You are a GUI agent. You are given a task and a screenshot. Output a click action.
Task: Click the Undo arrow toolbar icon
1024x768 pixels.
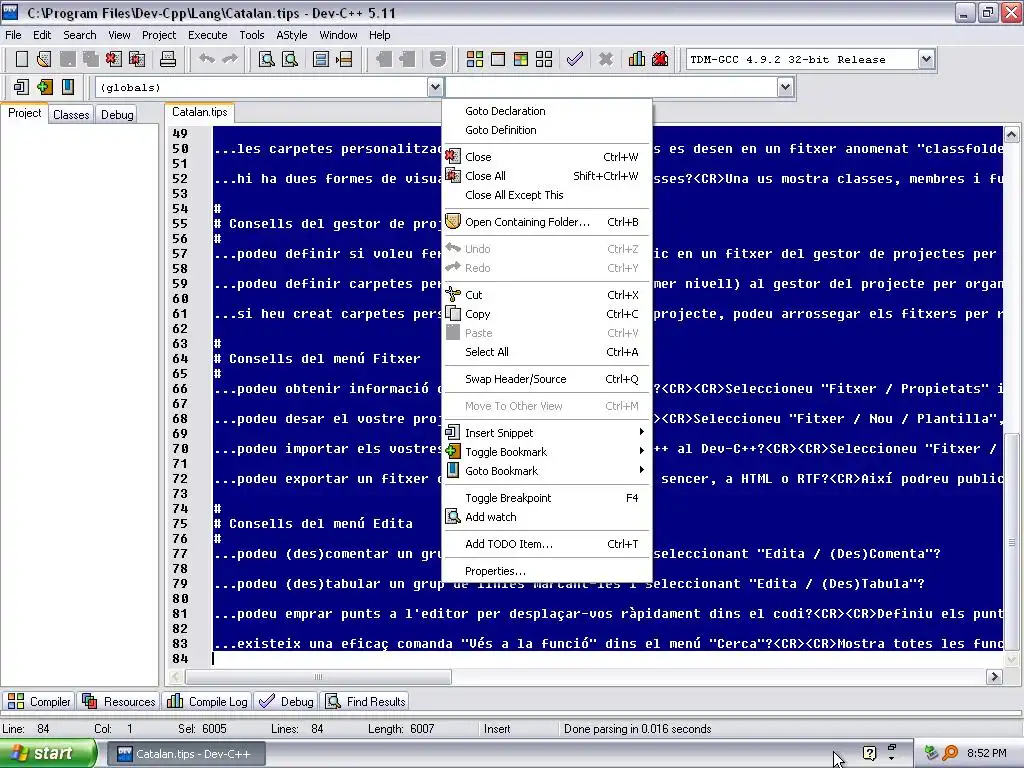click(207, 59)
